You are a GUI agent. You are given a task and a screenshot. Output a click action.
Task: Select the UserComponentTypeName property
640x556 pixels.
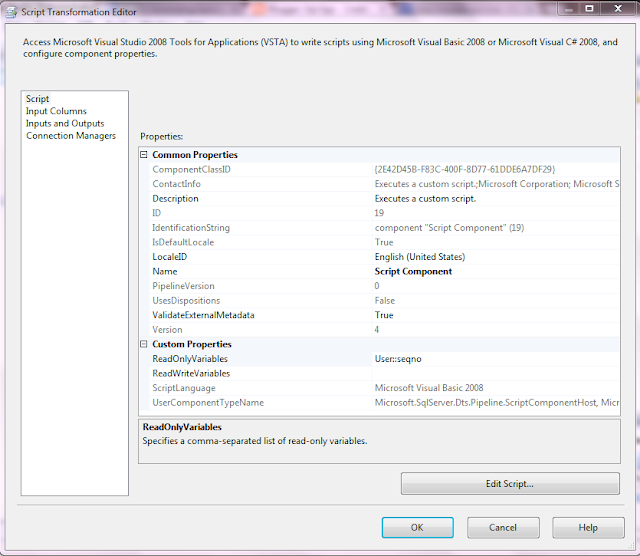(208, 403)
